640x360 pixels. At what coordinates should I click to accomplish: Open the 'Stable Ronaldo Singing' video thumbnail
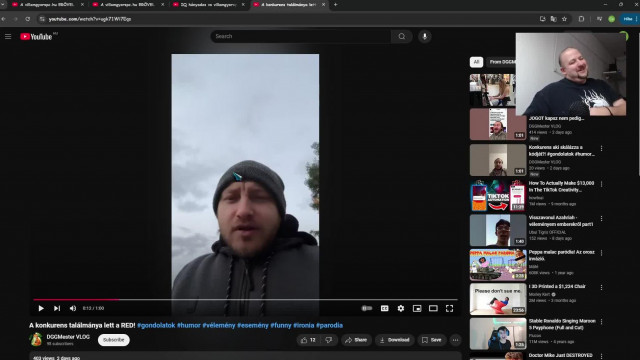click(498, 334)
